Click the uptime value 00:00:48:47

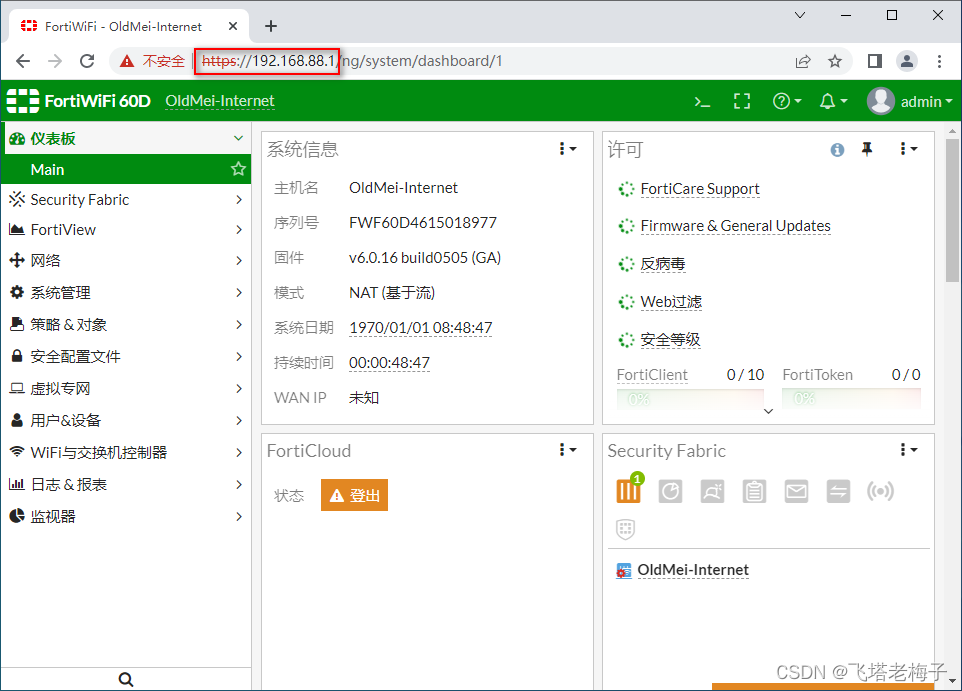[389, 363]
